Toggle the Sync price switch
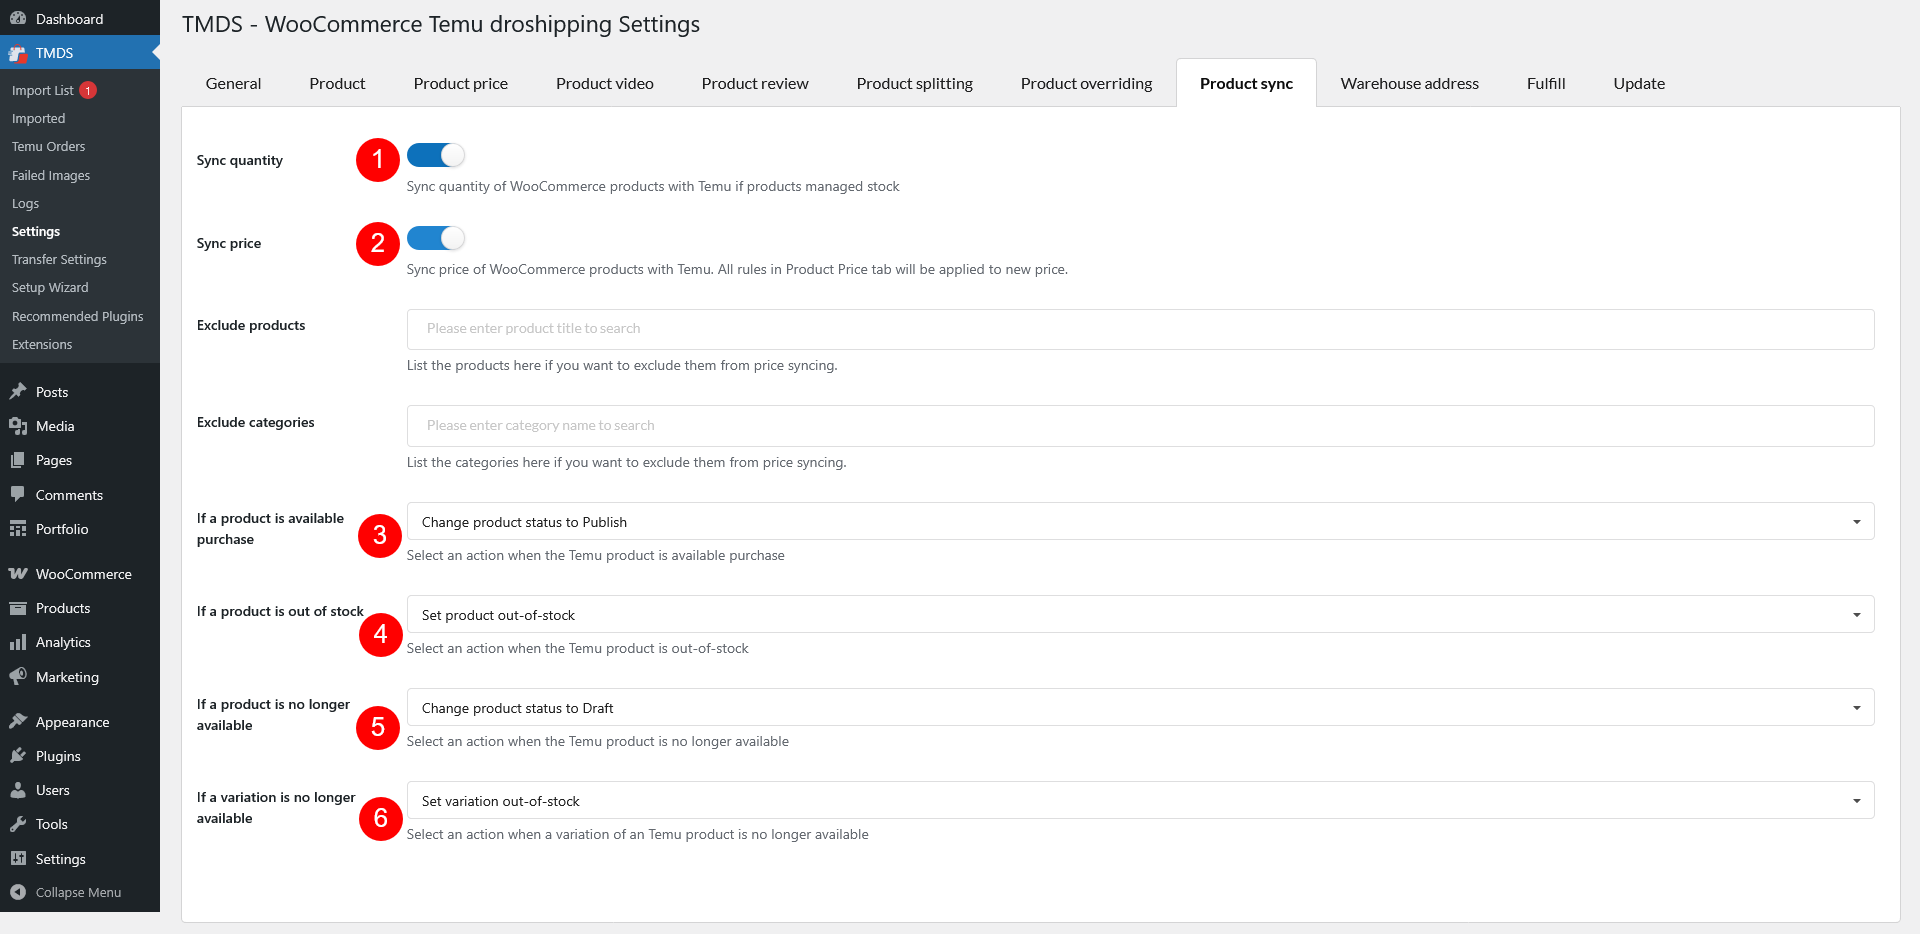 pyautogui.click(x=436, y=238)
